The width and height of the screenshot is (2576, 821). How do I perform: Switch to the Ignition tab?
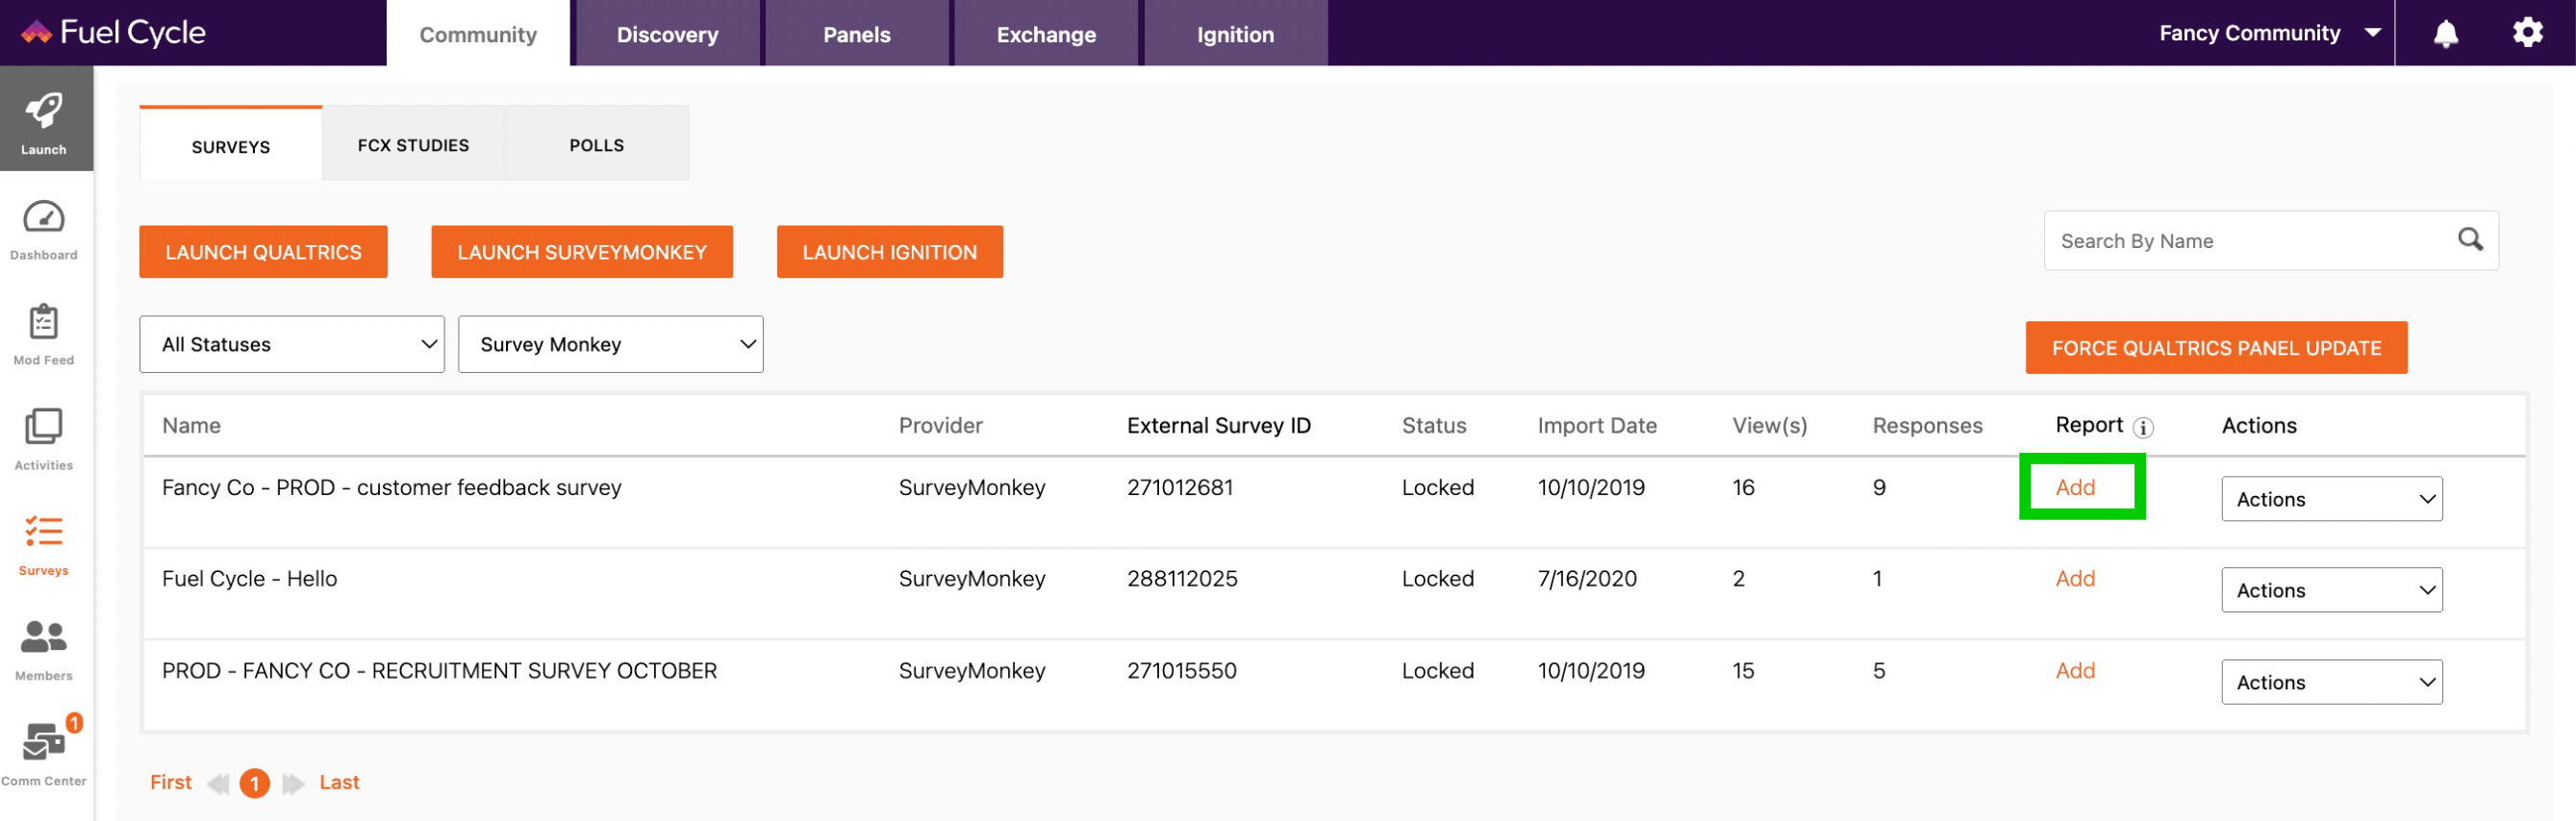pyautogui.click(x=1235, y=34)
